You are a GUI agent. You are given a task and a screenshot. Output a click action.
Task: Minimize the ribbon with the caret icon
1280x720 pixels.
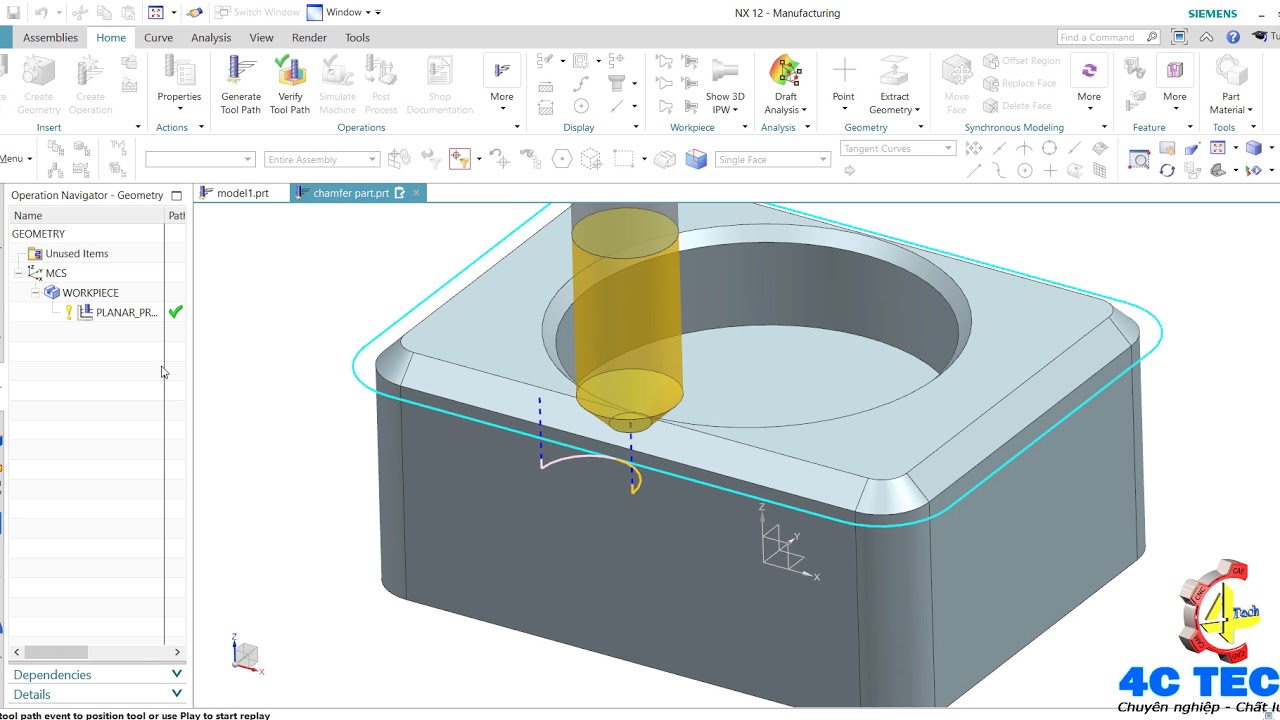[x=1207, y=37]
